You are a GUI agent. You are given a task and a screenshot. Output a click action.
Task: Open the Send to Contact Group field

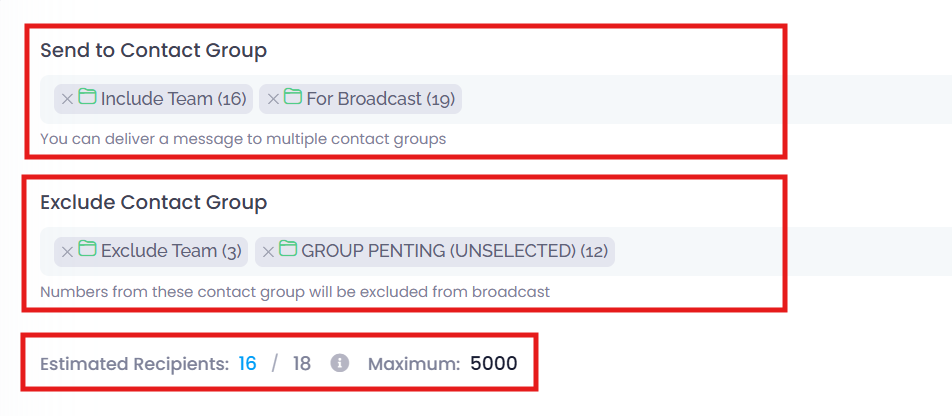click(x=496, y=99)
